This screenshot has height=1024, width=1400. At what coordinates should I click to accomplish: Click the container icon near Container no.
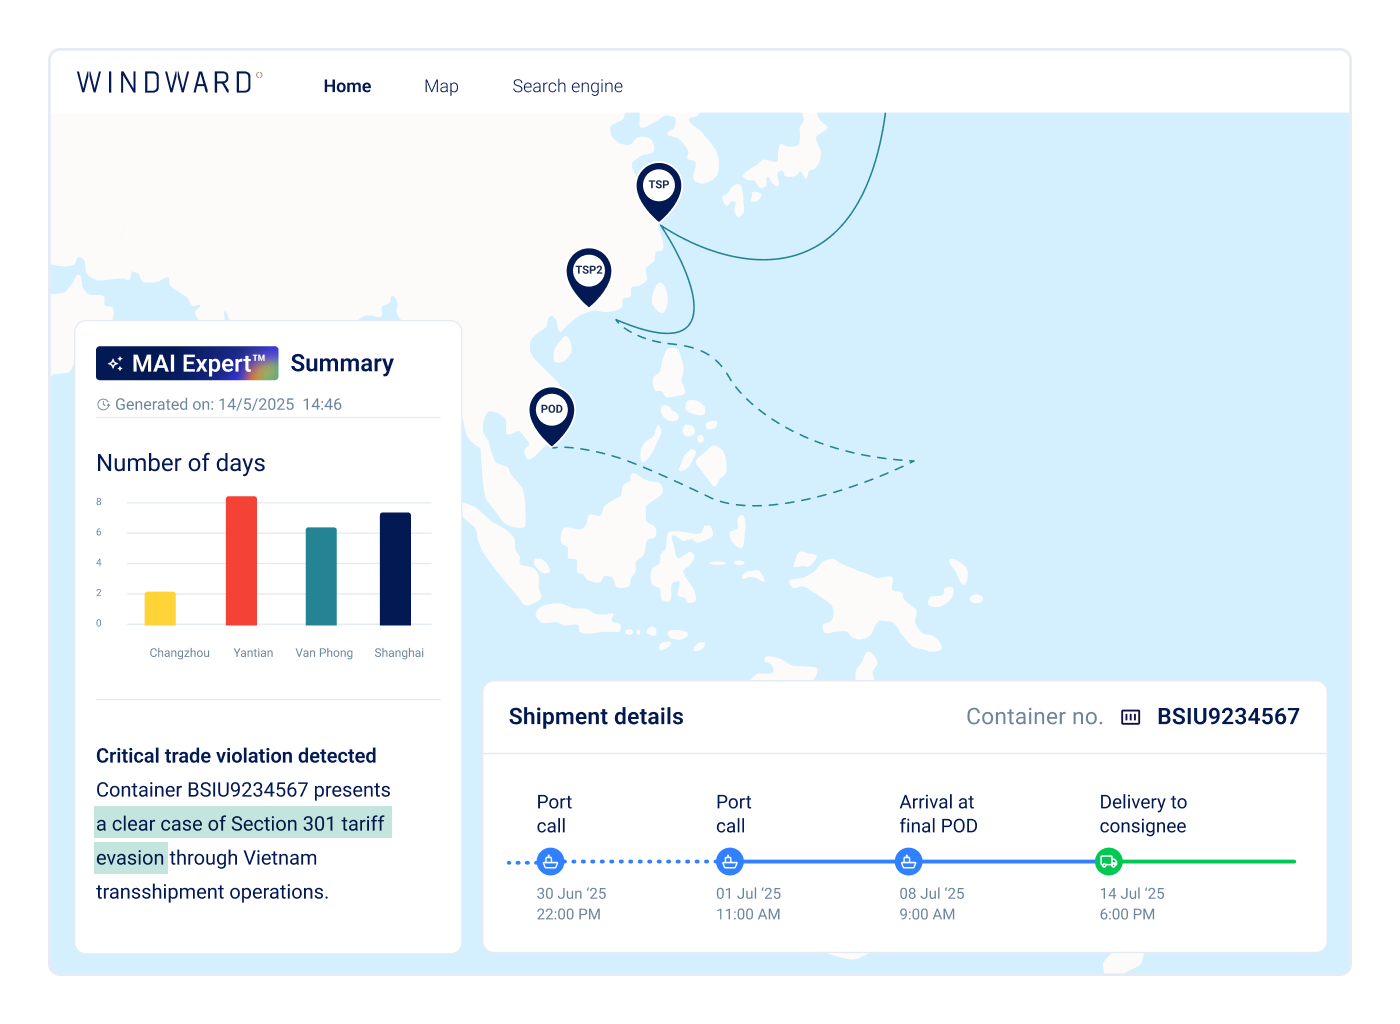tap(1131, 717)
